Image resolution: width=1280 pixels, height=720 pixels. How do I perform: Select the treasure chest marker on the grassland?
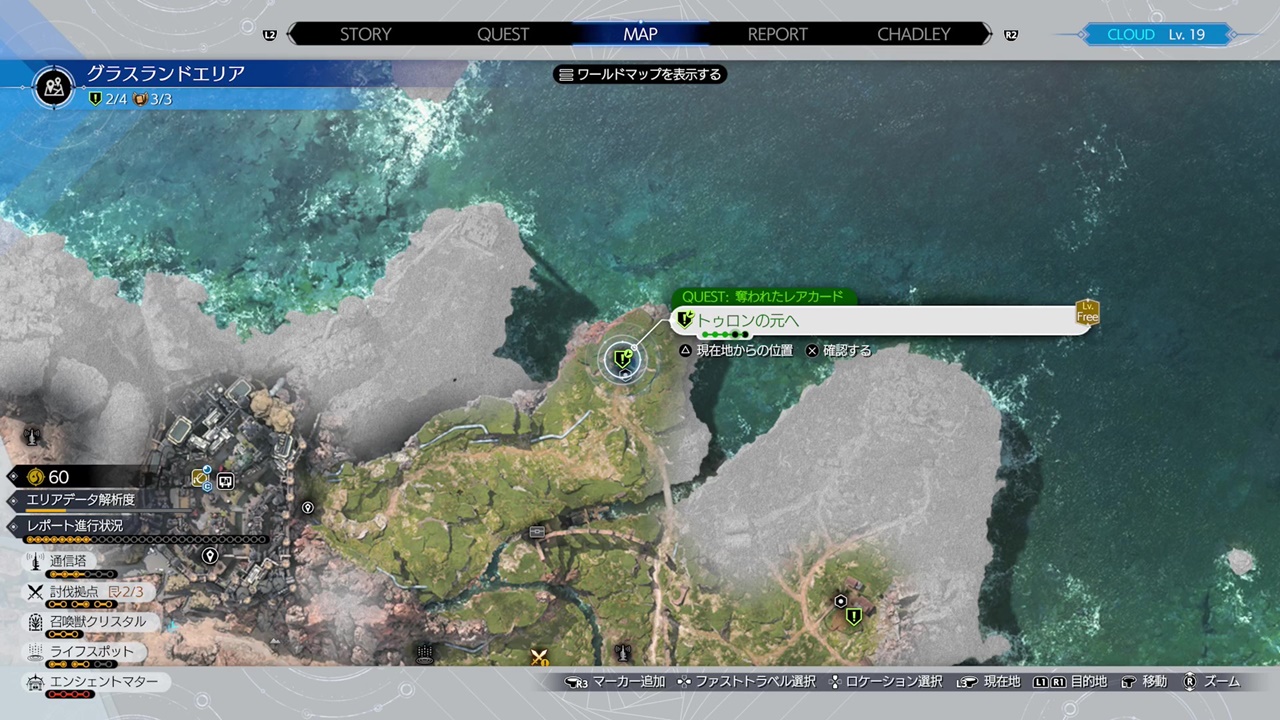[x=537, y=532]
